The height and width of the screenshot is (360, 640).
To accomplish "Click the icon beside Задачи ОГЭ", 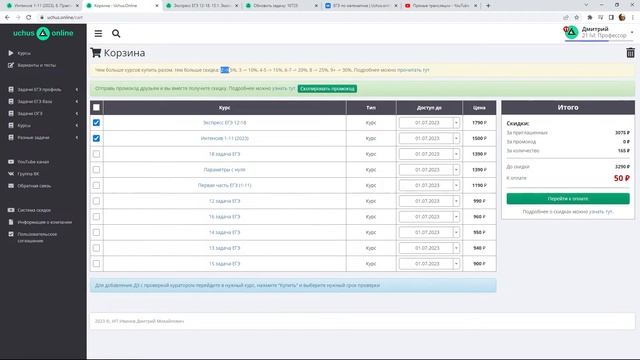I will click(11, 113).
